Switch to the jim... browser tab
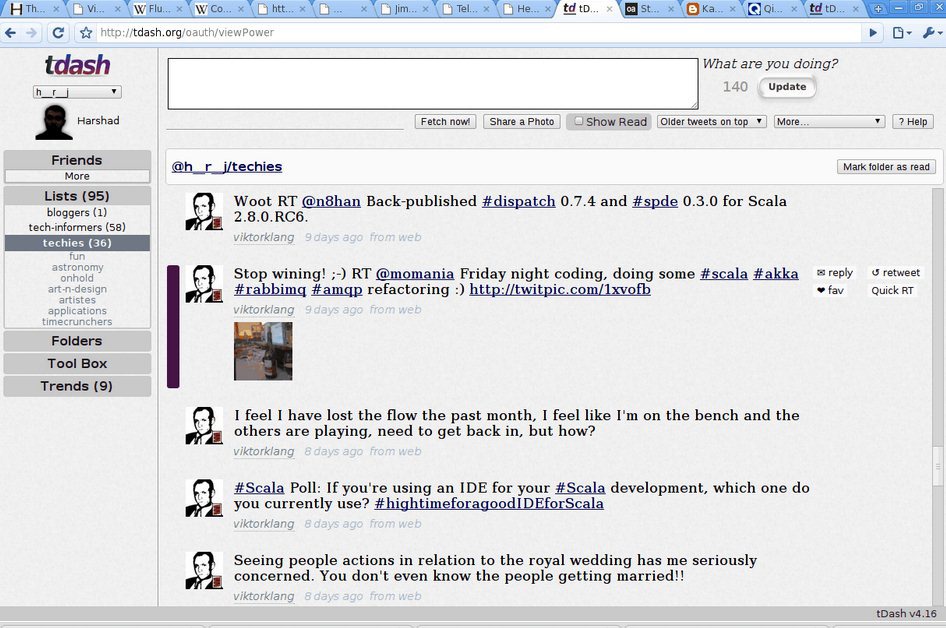946x628 pixels. 403,9
